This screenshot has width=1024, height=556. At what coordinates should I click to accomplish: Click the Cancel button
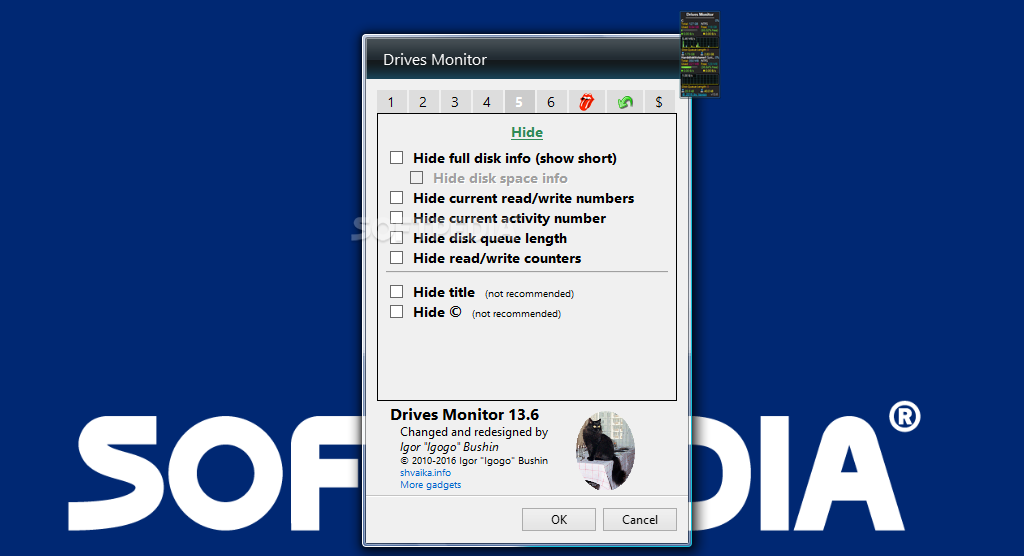(x=640, y=519)
